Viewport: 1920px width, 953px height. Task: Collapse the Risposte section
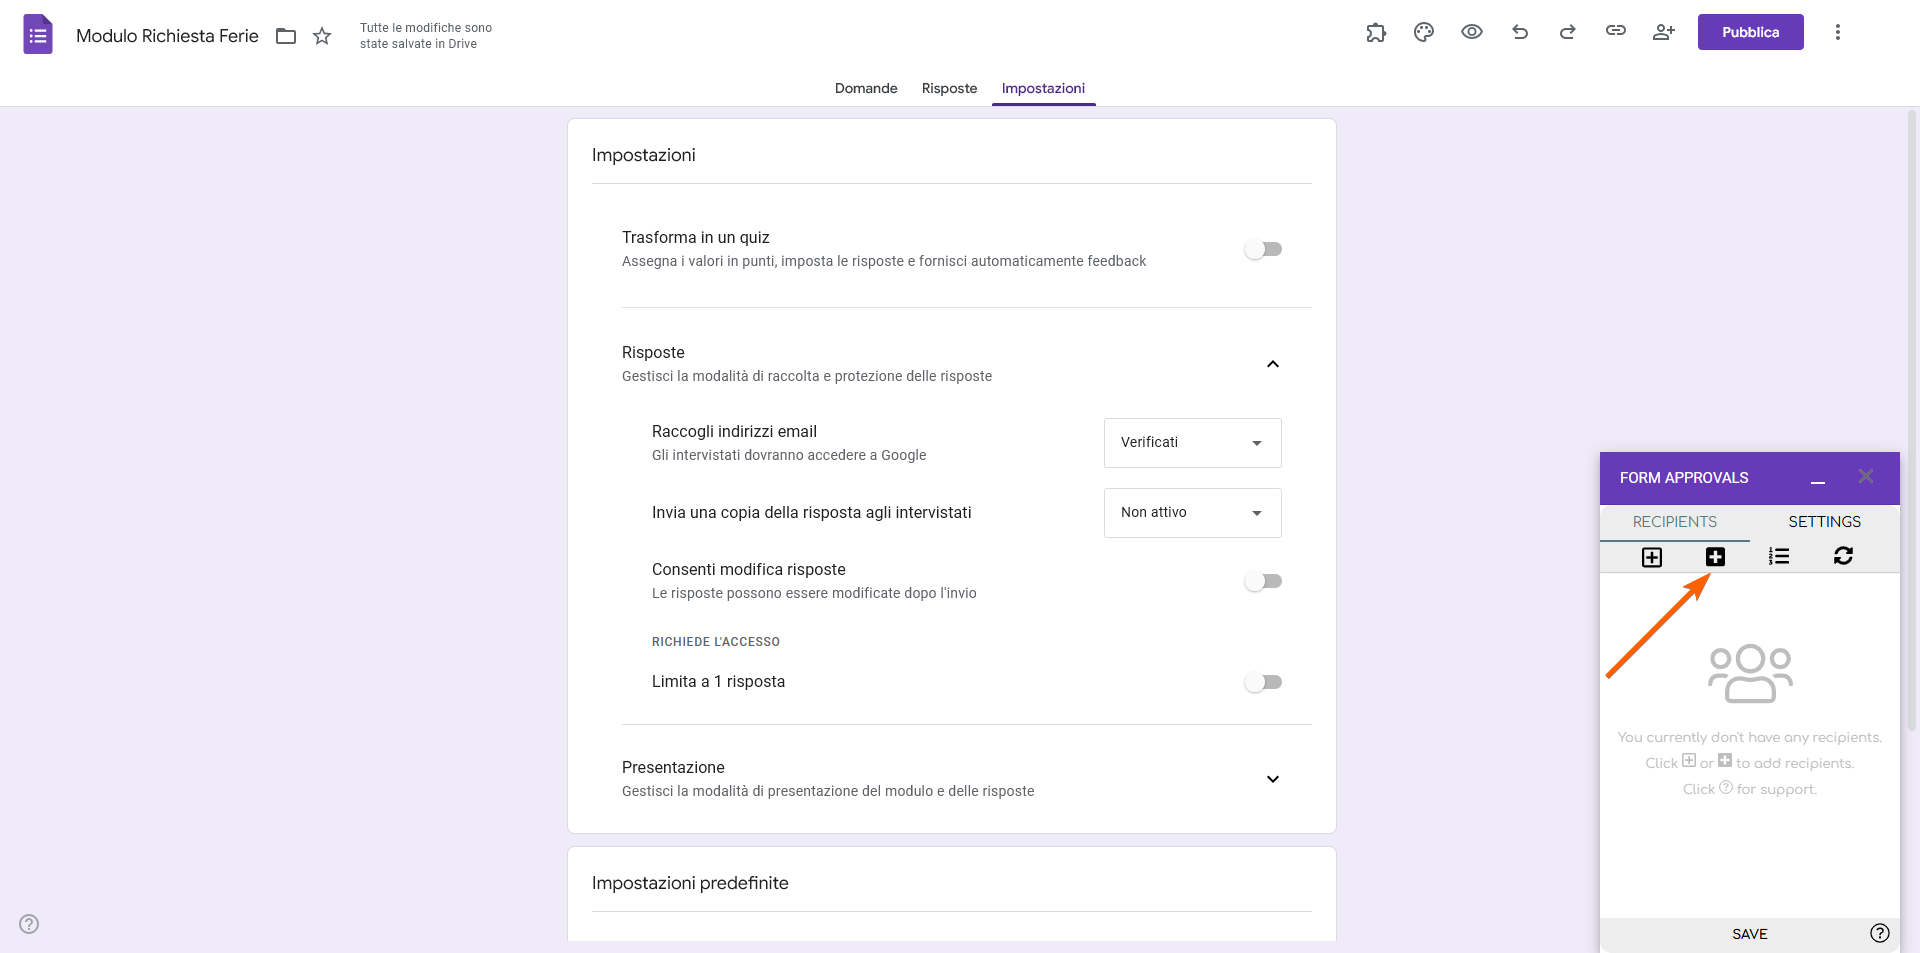pos(1272,364)
